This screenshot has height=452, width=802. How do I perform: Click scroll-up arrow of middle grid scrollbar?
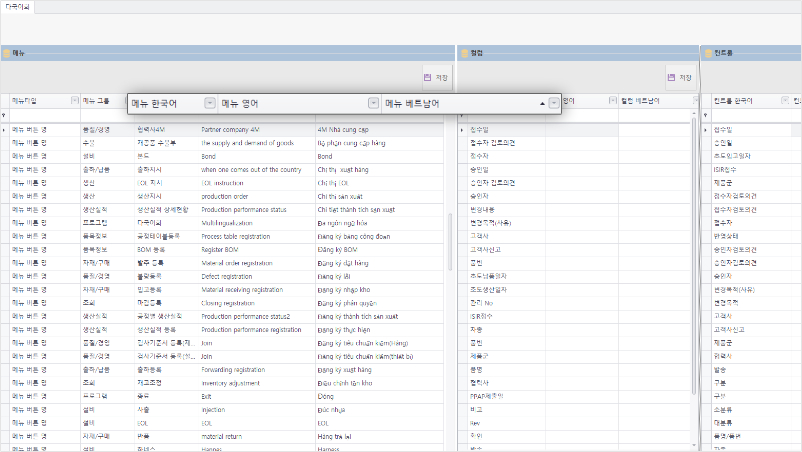pyautogui.click(x=694, y=114)
